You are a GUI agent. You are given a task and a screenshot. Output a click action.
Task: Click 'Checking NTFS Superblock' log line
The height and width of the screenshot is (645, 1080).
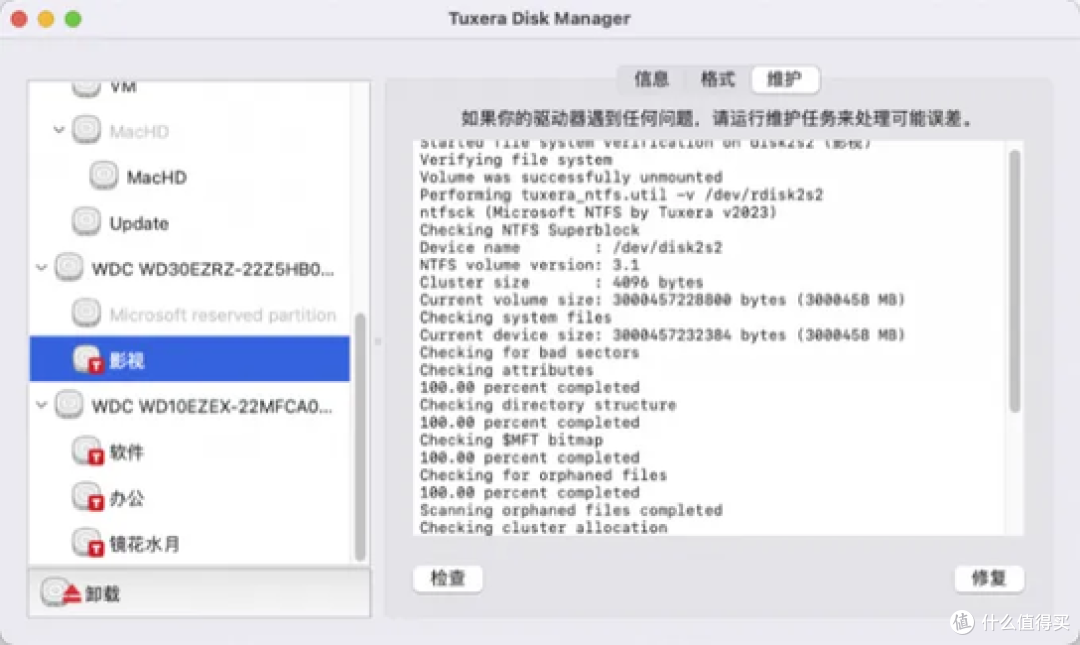pos(529,229)
